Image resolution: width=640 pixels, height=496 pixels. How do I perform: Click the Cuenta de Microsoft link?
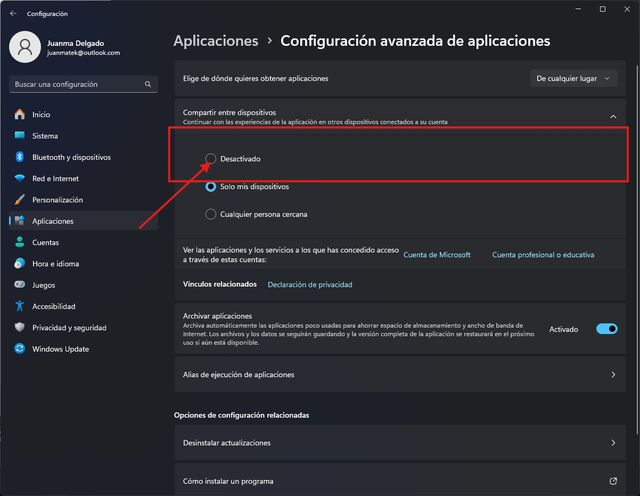(436, 255)
